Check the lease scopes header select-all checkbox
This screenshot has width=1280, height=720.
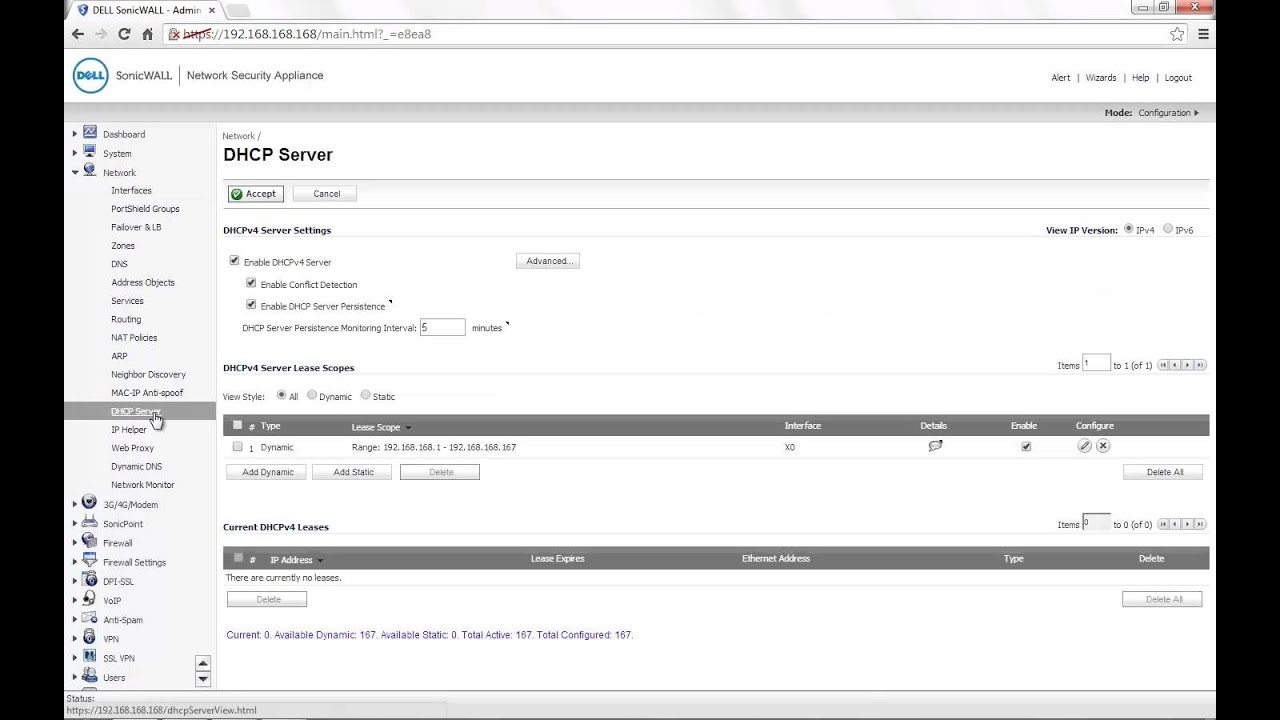(238, 425)
